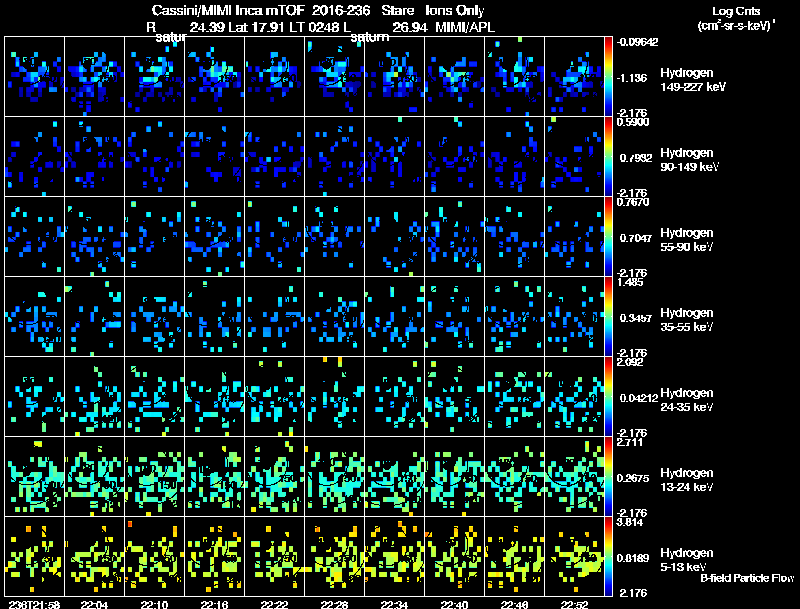Image resolution: width=800 pixels, height=609 pixels.
Task: Click the 0.3457 colorbar value
Action: [x=636, y=318]
